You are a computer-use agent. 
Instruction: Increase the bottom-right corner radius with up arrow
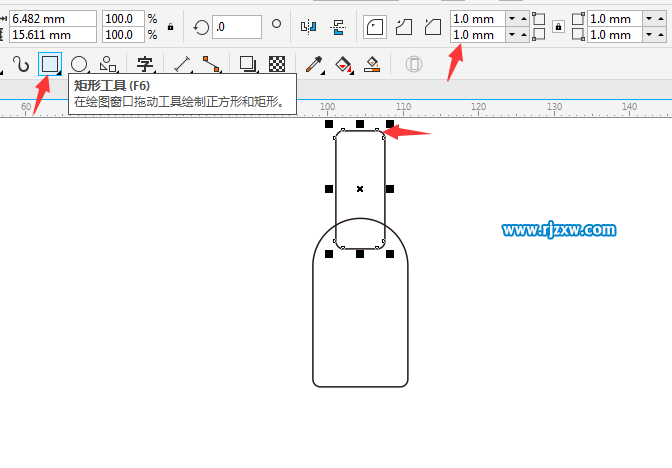tap(661, 34)
